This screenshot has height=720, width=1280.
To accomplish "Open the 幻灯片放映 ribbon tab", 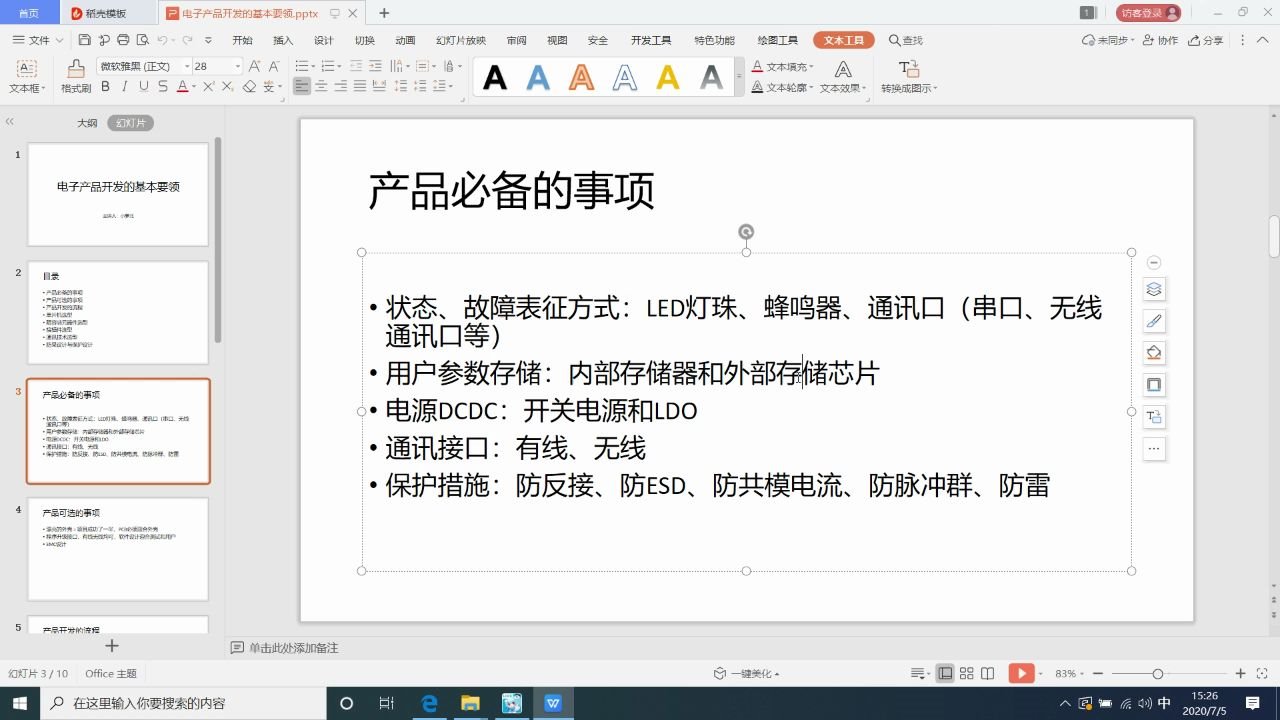I will [461, 40].
